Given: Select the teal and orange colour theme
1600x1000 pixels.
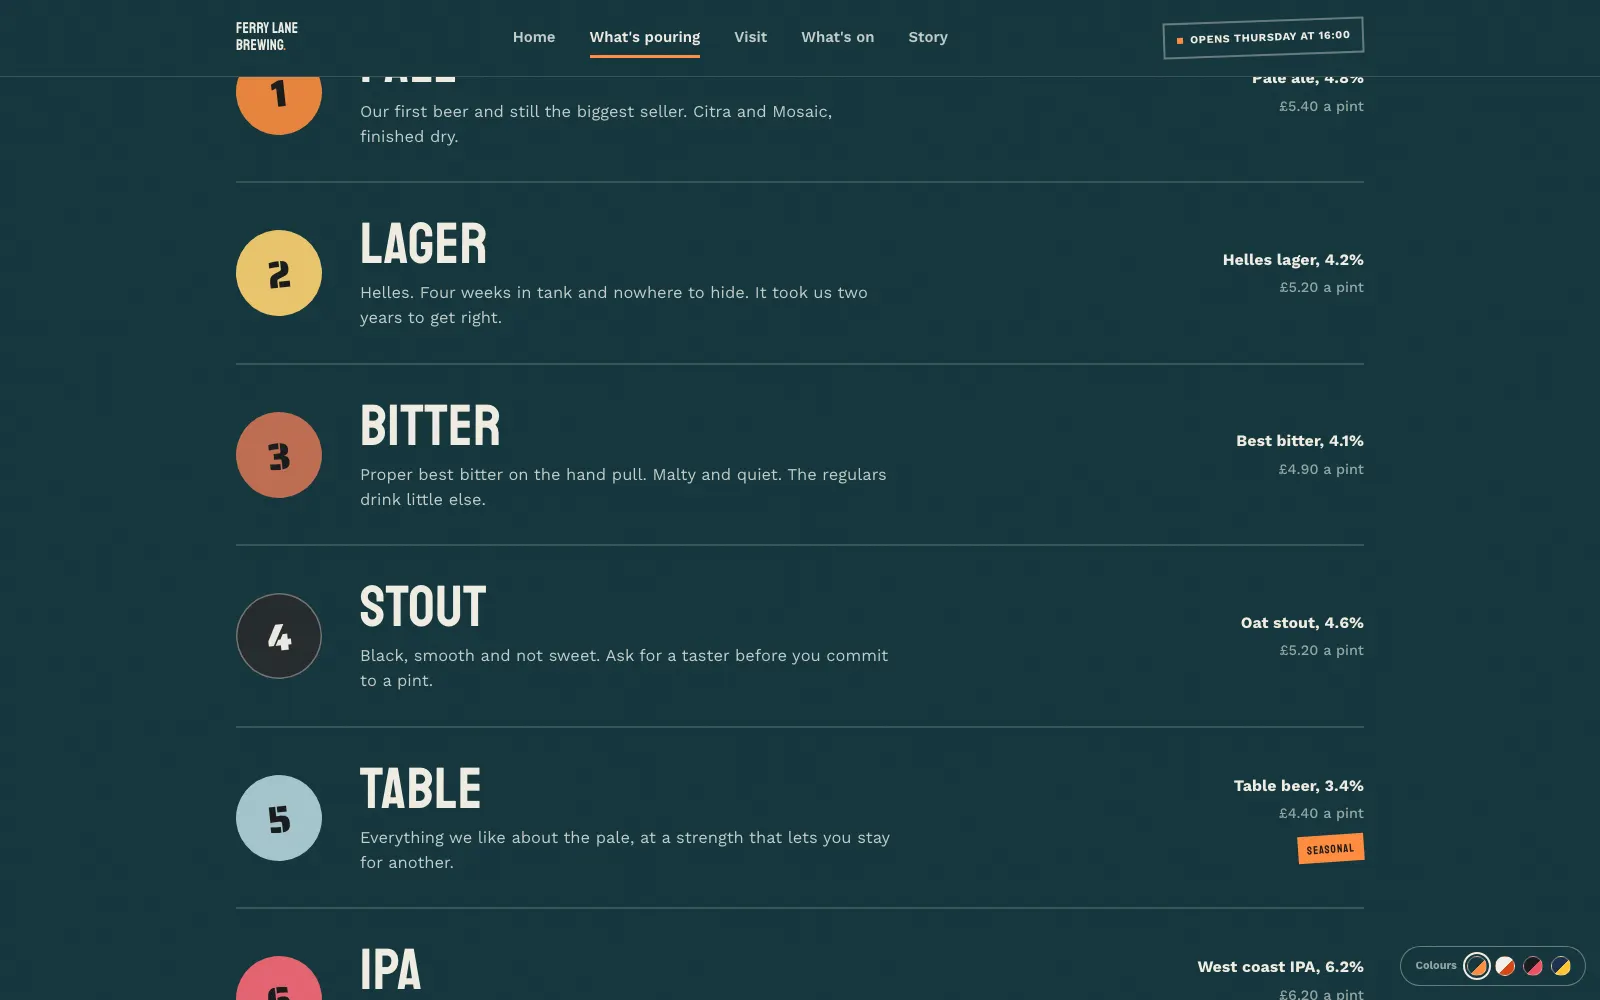Looking at the screenshot, I should coord(1477,966).
